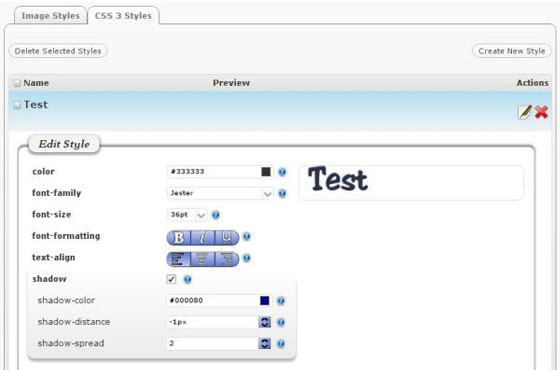560x370 pixels.
Task: Click the Edit Style legend label
Action: click(x=64, y=144)
